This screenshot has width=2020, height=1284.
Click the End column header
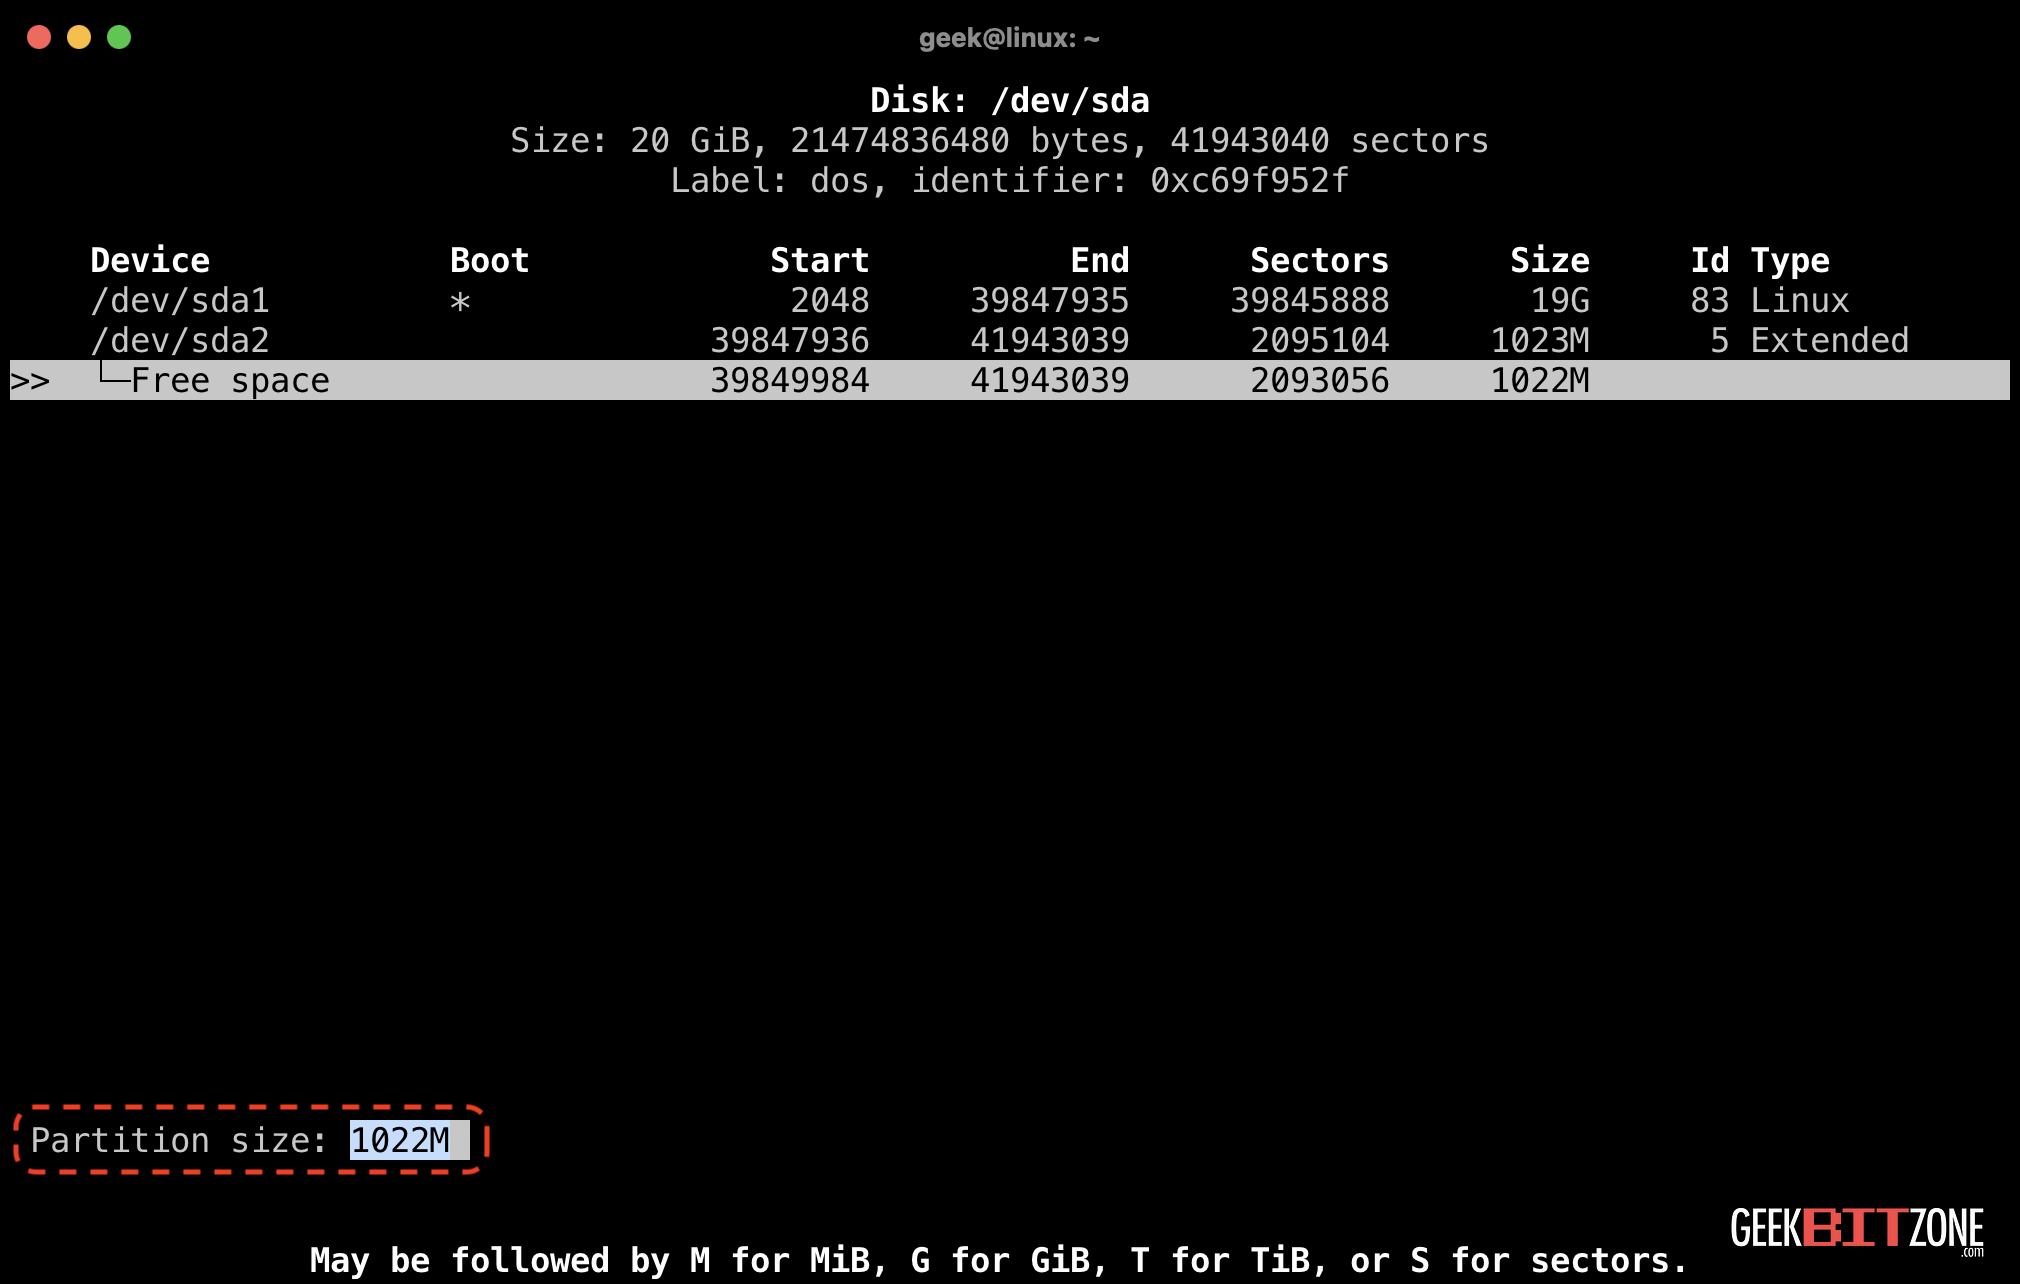click(x=1100, y=260)
